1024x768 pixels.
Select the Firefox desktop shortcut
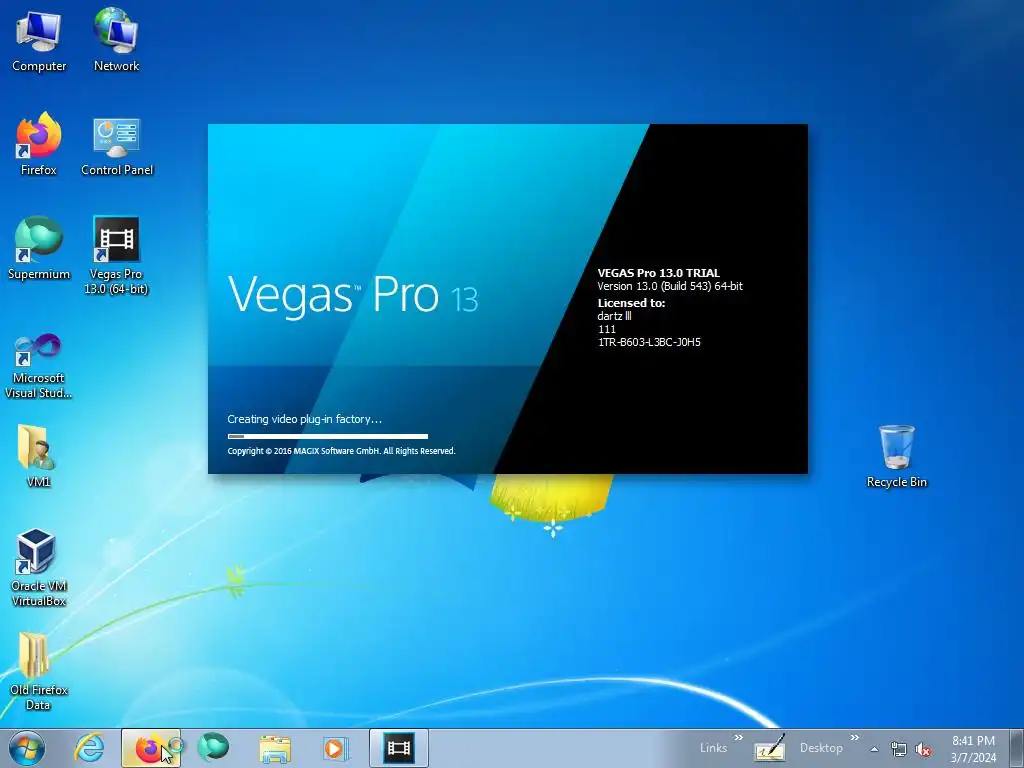tap(39, 145)
